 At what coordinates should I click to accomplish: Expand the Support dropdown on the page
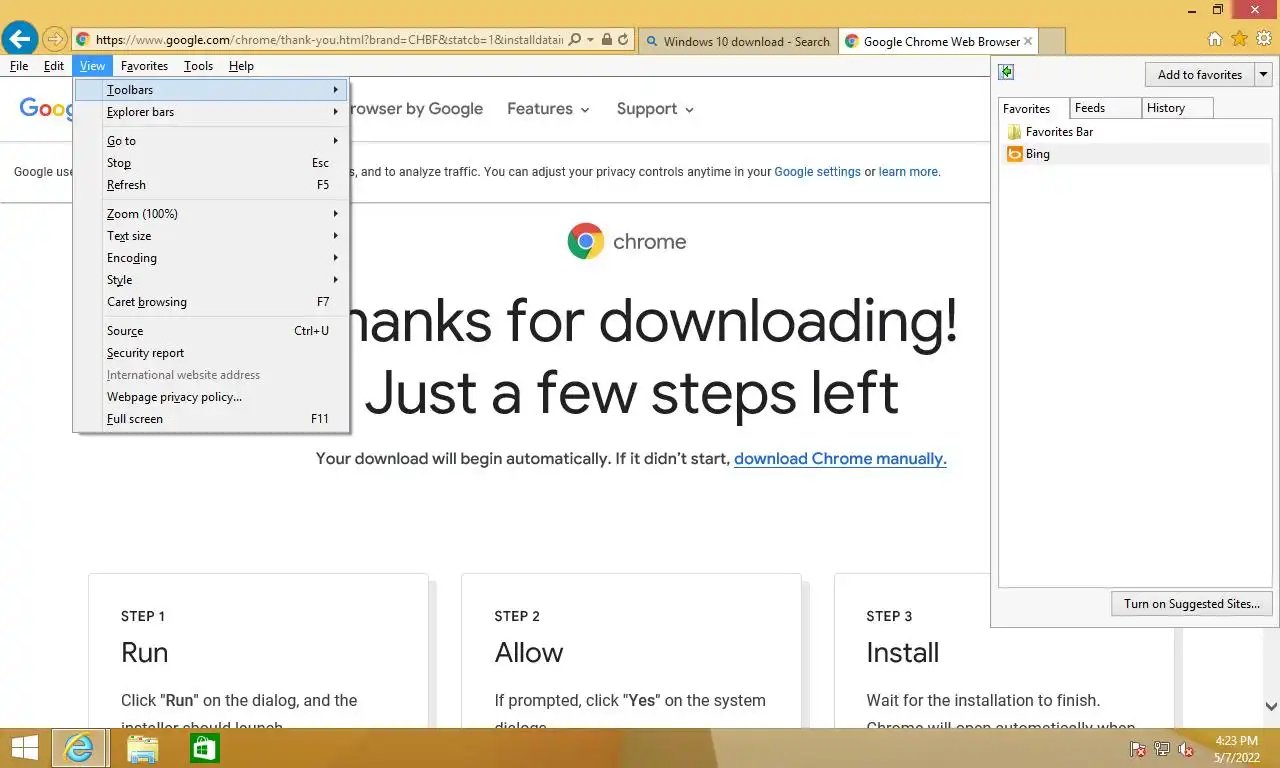click(x=655, y=109)
